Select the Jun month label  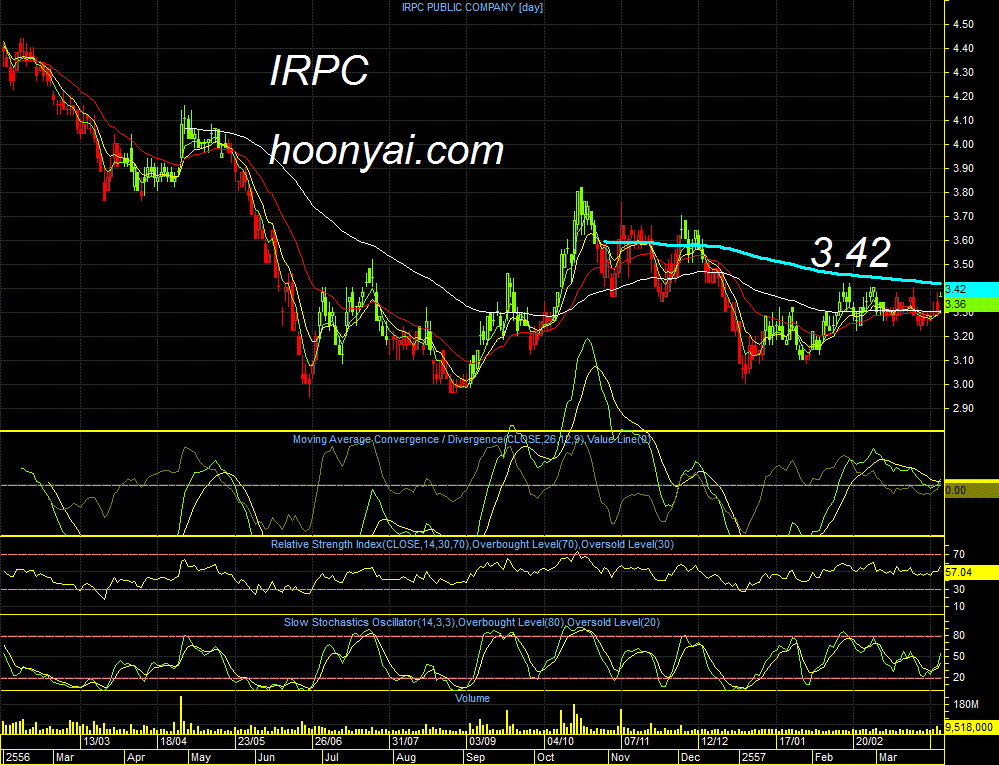[x=267, y=757]
